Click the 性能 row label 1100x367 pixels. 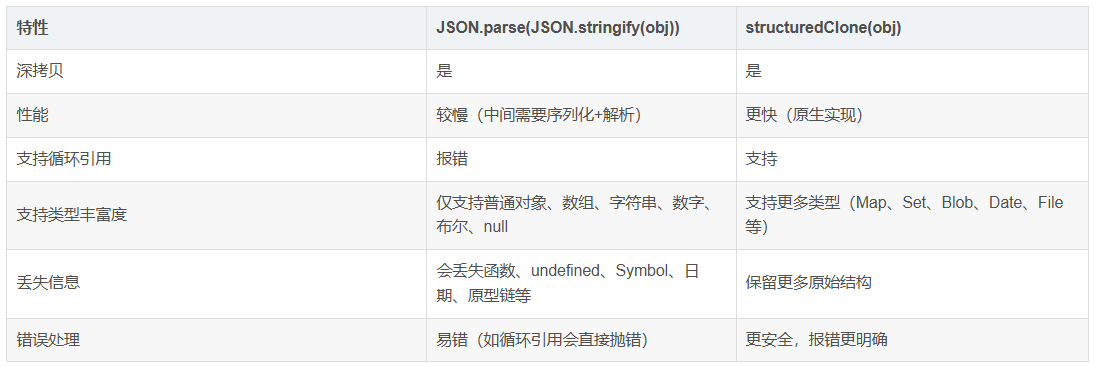(x=32, y=115)
